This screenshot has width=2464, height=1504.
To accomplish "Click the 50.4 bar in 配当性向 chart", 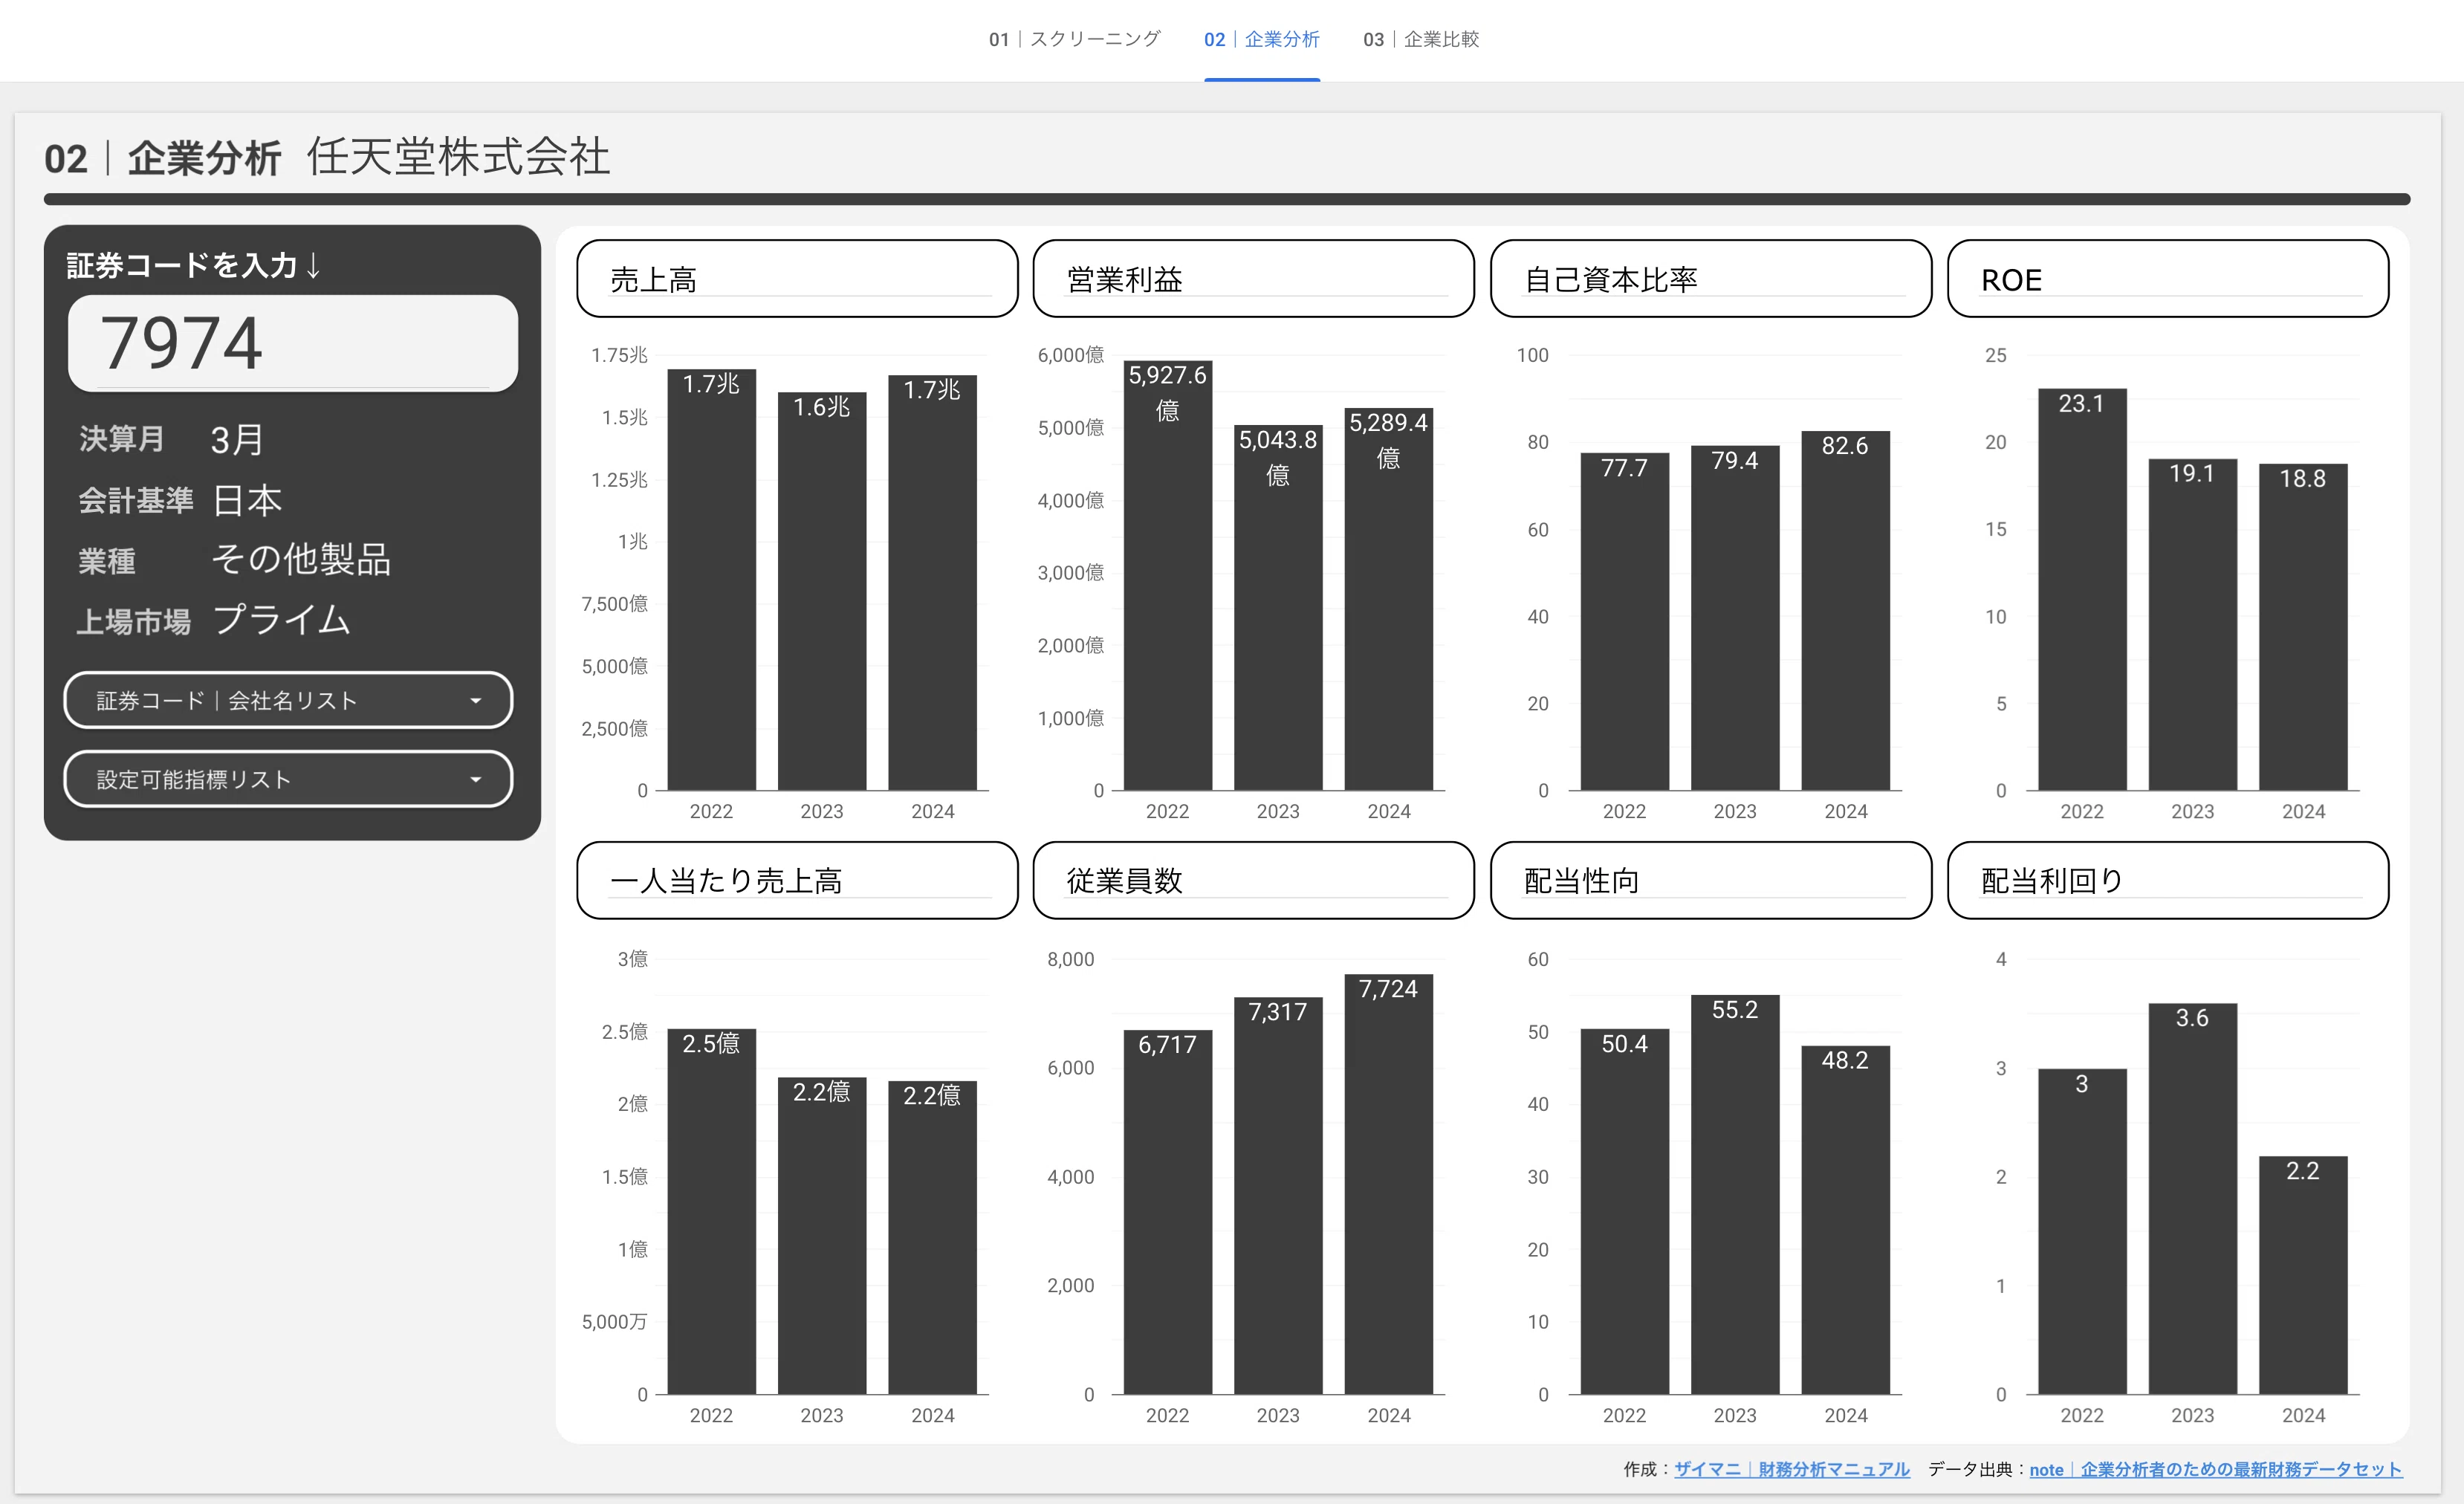I will [1624, 1212].
